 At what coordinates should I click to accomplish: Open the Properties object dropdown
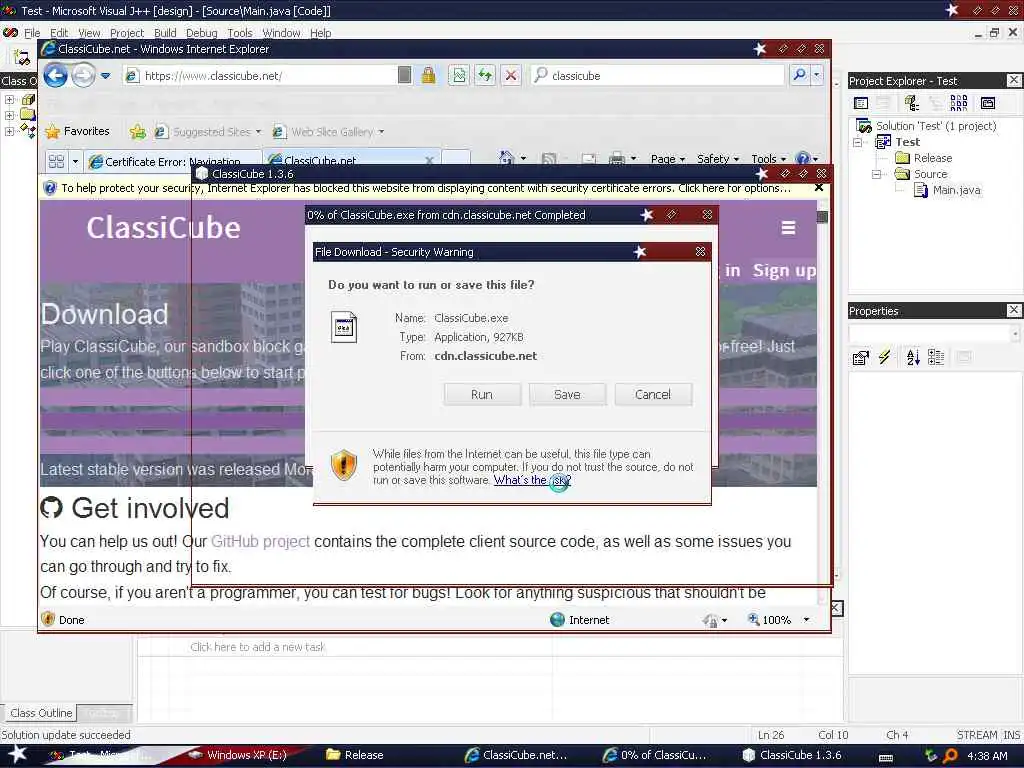pos(1014,334)
